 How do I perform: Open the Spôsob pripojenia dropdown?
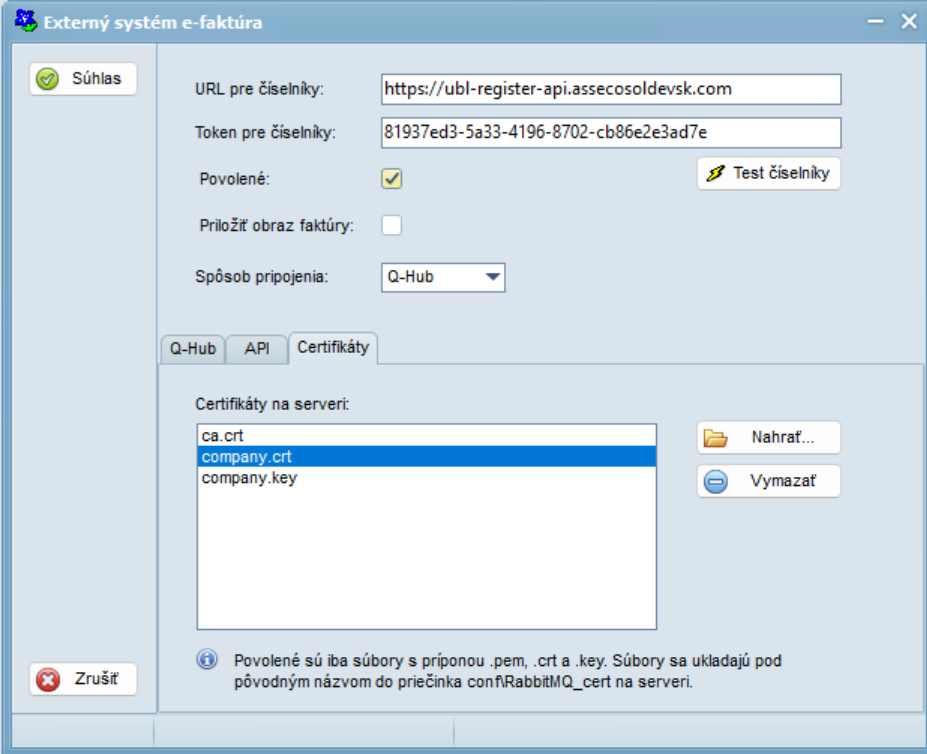point(443,277)
